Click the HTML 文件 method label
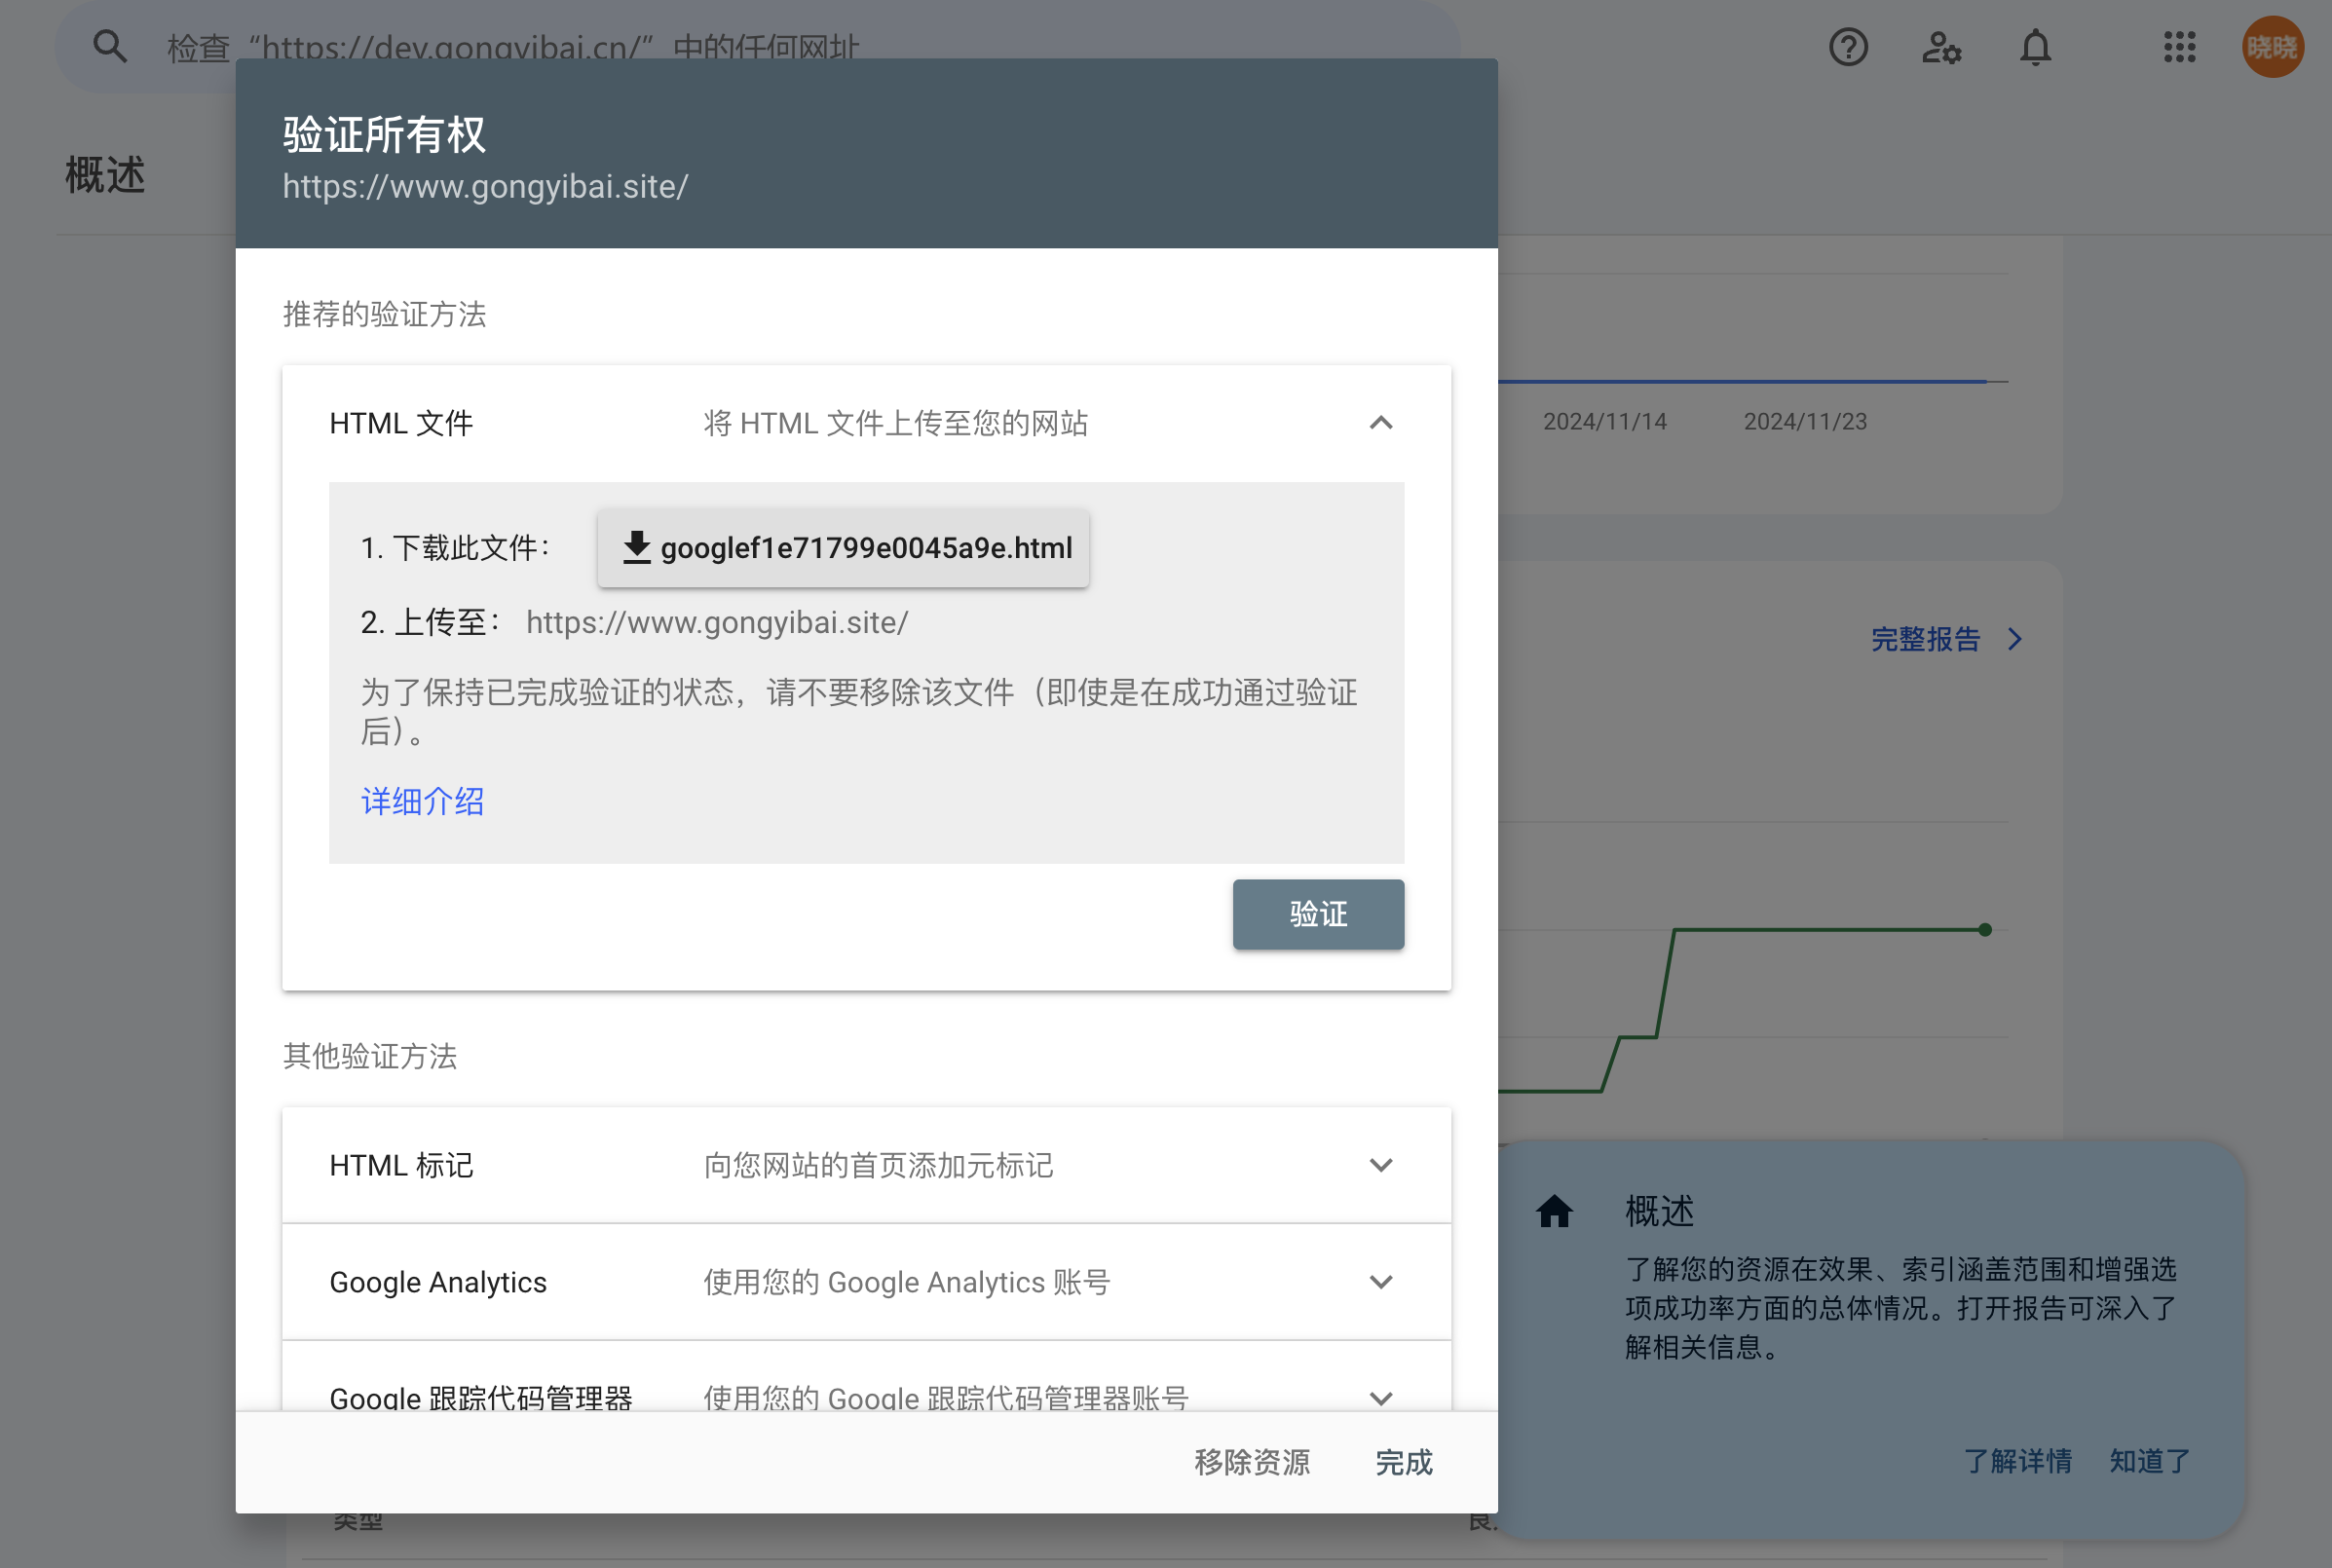 pos(401,423)
